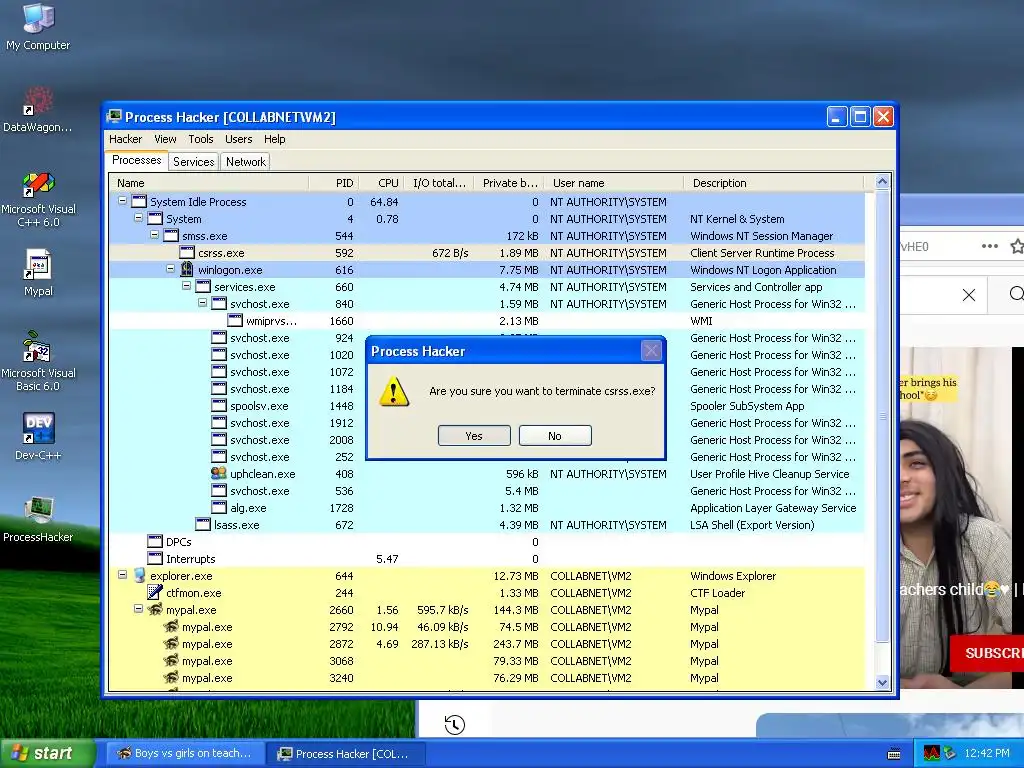The height and width of the screenshot is (768, 1024).
Task: Click the Start button
Action: 47,753
